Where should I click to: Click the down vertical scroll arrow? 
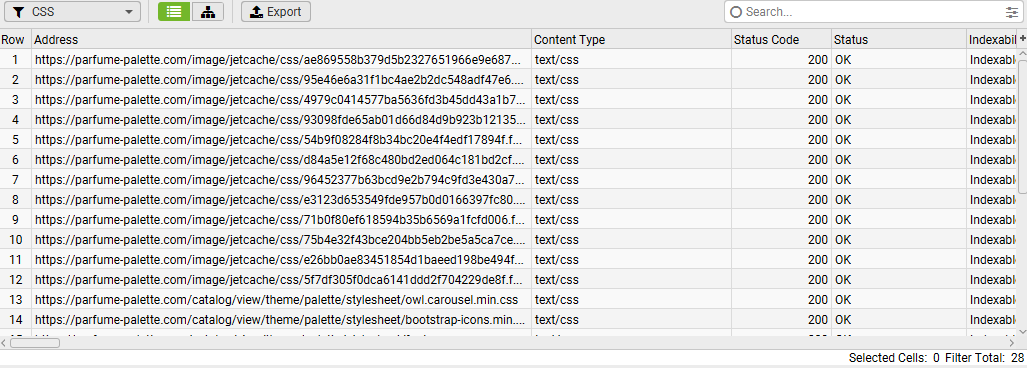pos(1022,331)
